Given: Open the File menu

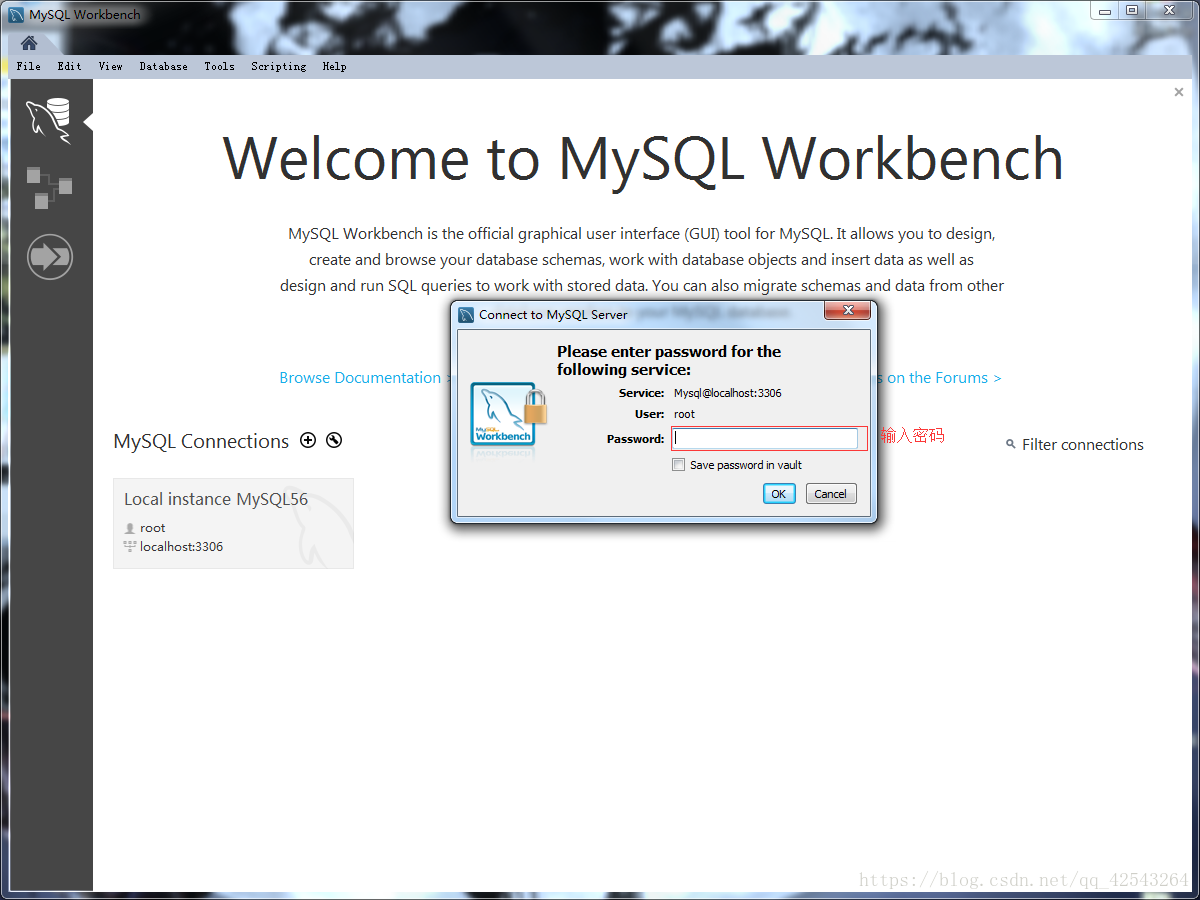Looking at the screenshot, I should tap(29, 66).
